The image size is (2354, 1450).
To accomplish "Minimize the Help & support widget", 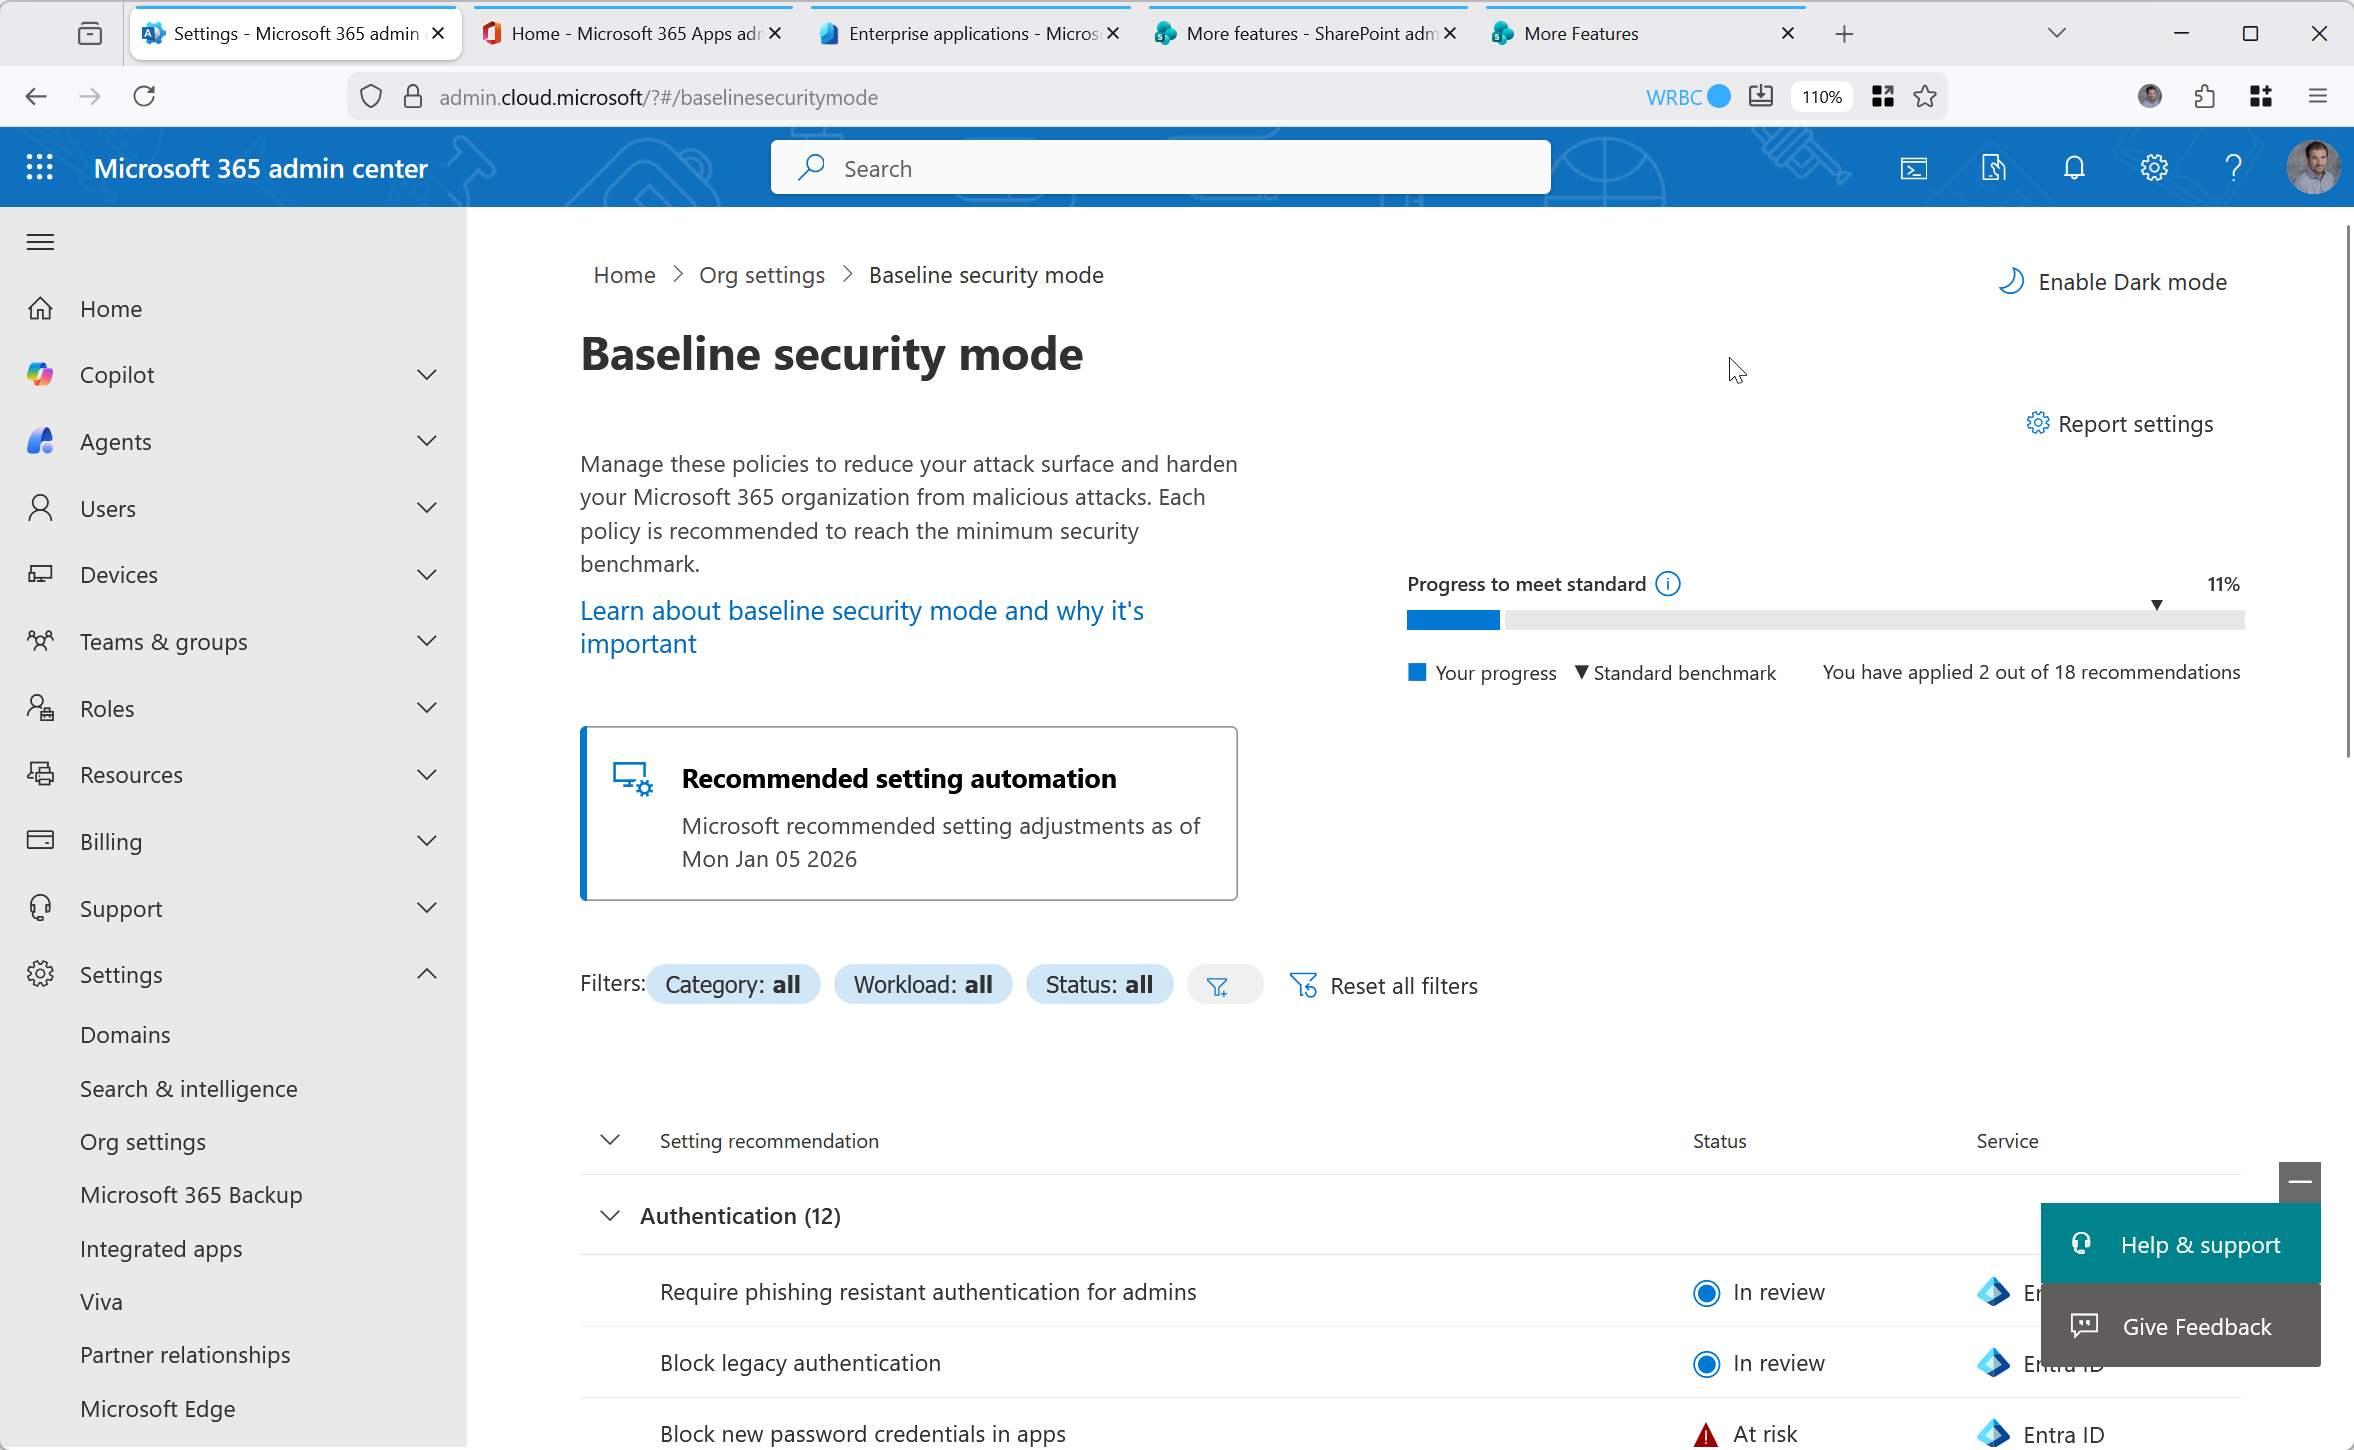I will point(2299,1182).
